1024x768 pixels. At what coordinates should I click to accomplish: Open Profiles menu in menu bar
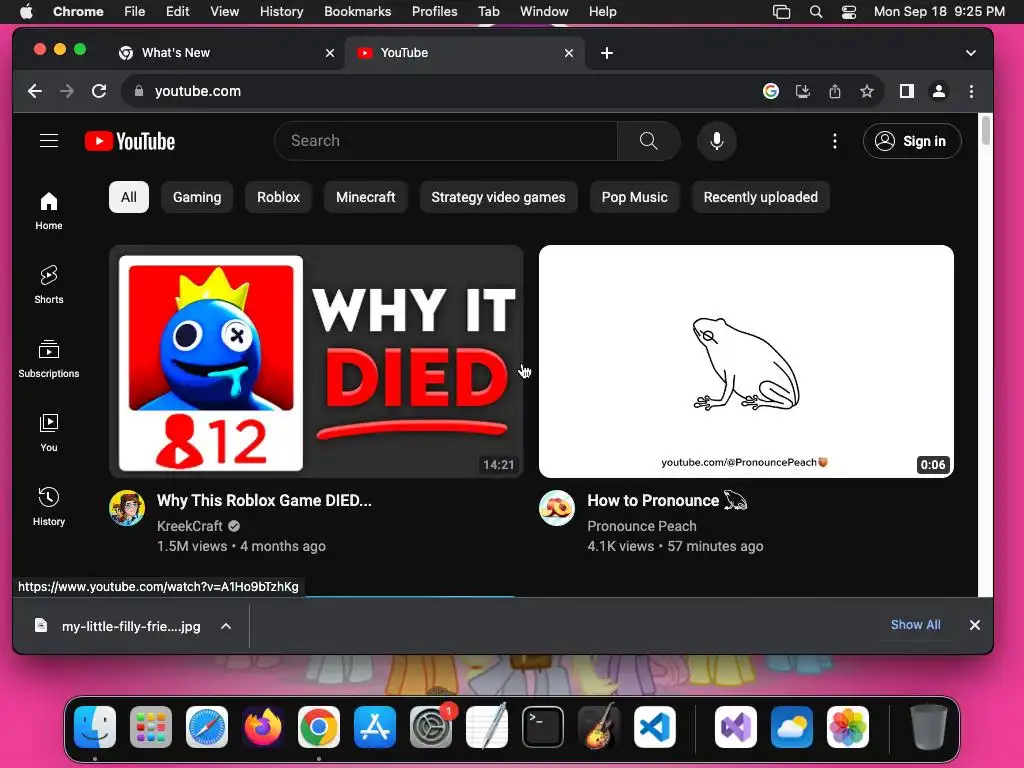point(434,12)
